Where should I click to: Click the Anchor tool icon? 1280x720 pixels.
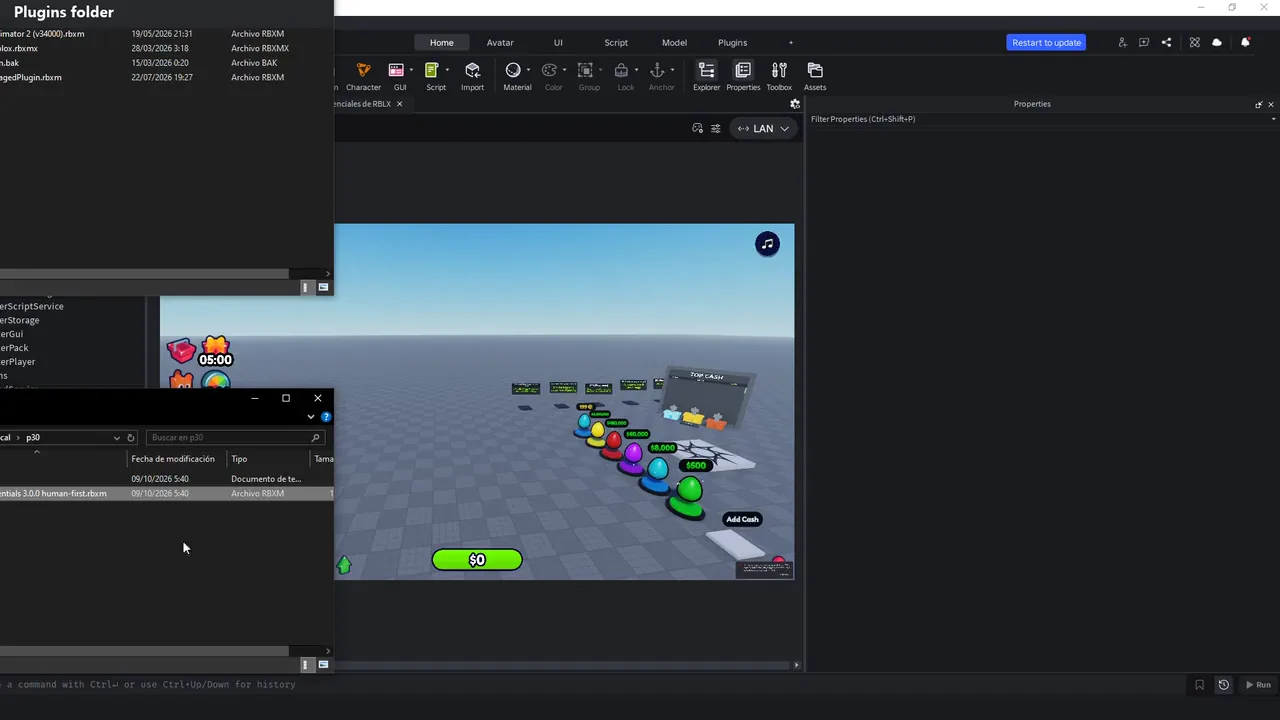(657, 70)
